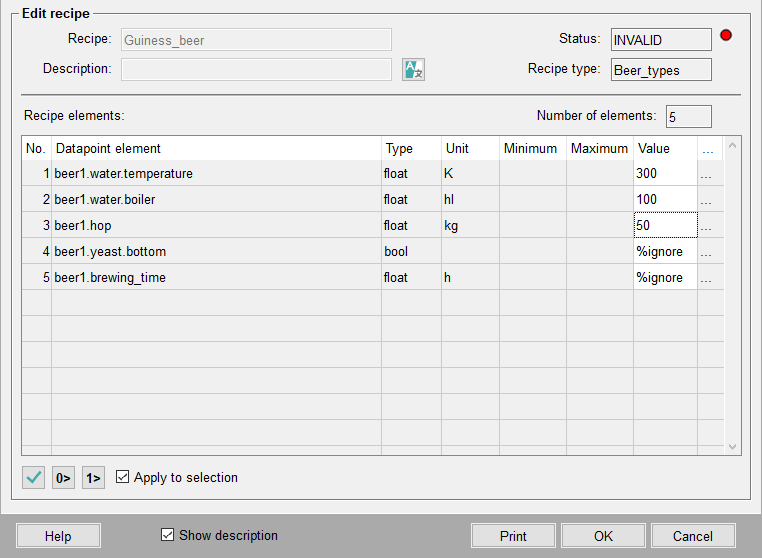Click the translate description icon
762x558 pixels.
click(413, 69)
